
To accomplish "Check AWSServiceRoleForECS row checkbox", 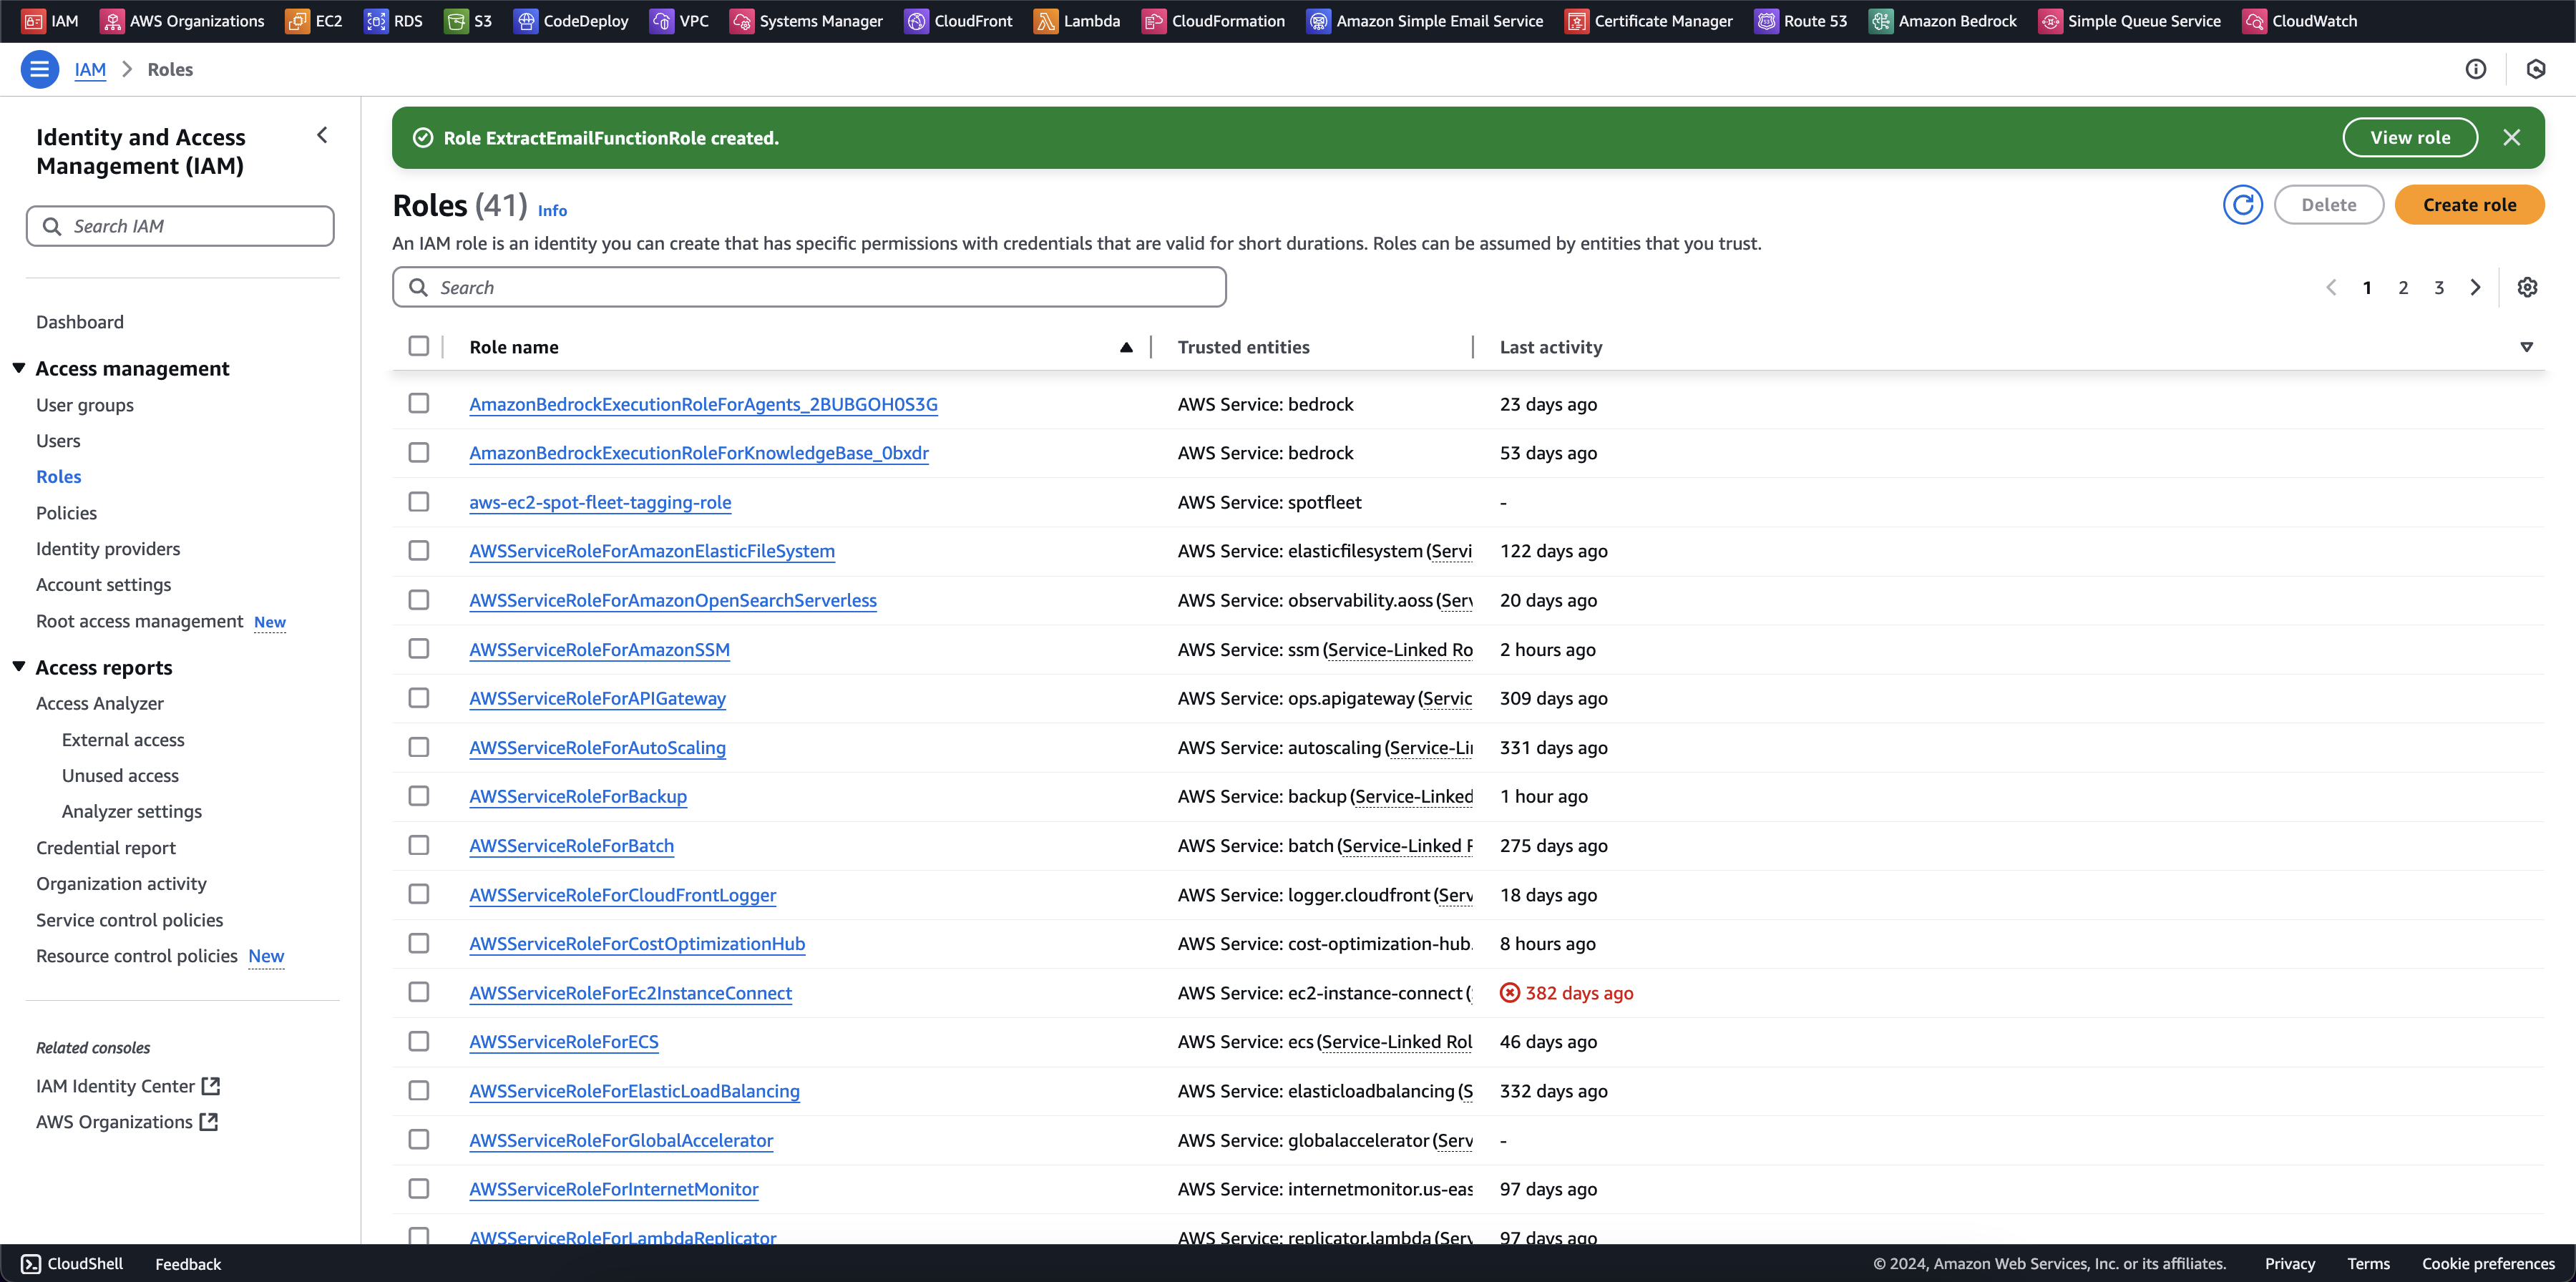I will click(x=418, y=1041).
